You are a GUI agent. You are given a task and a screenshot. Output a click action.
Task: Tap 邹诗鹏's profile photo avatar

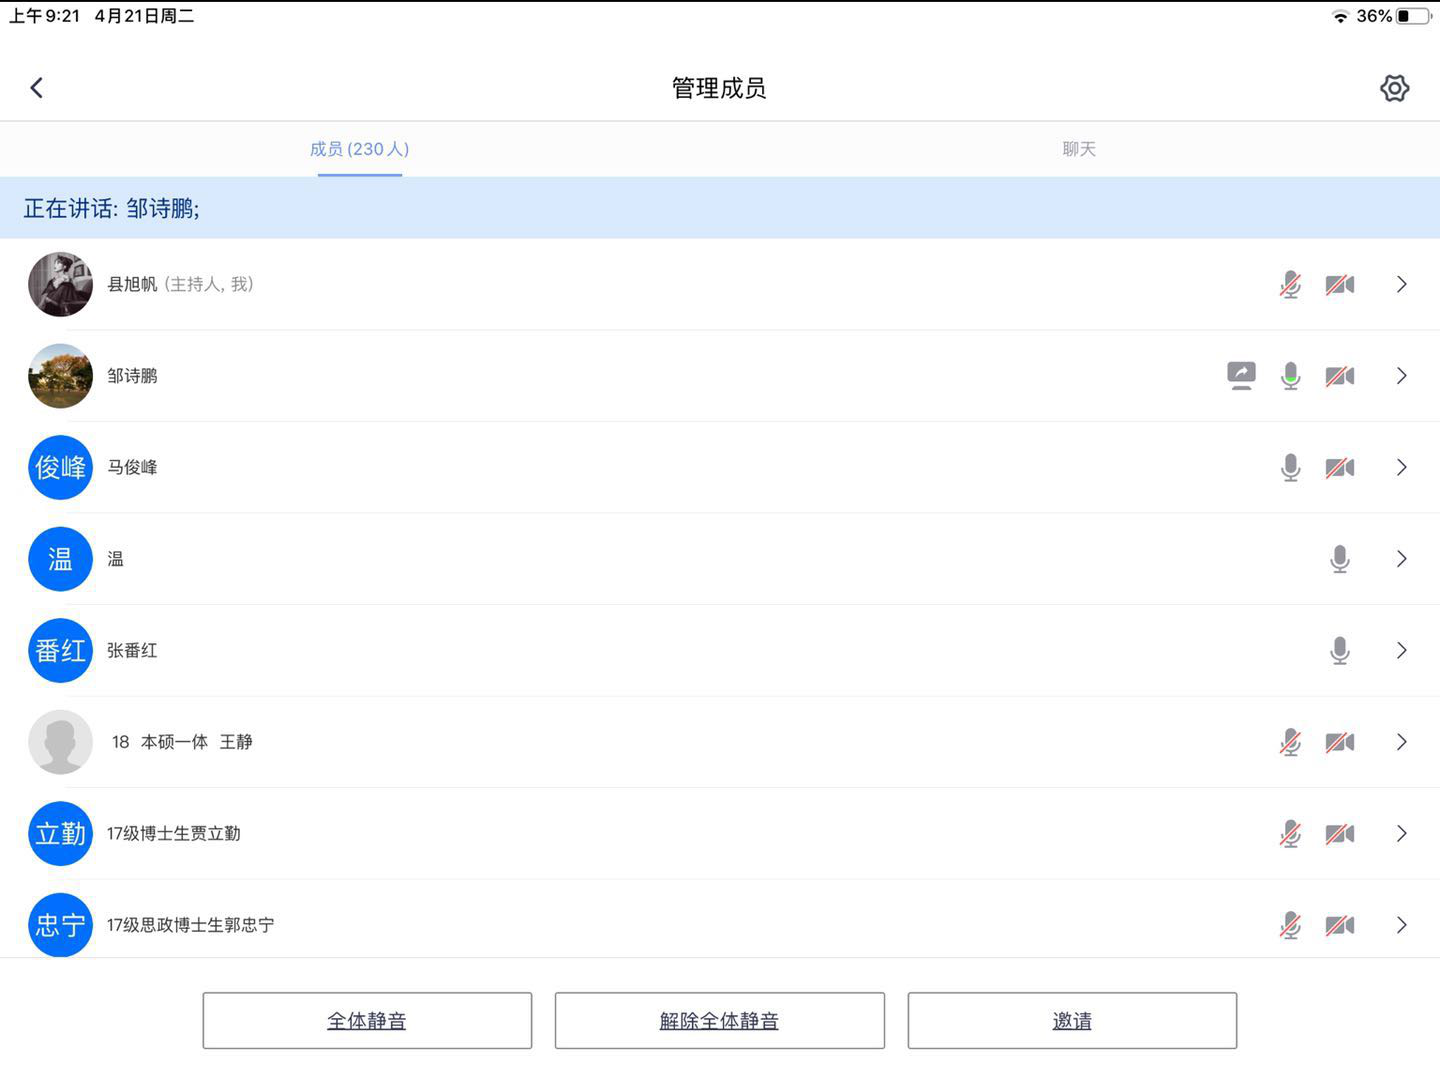point(60,376)
